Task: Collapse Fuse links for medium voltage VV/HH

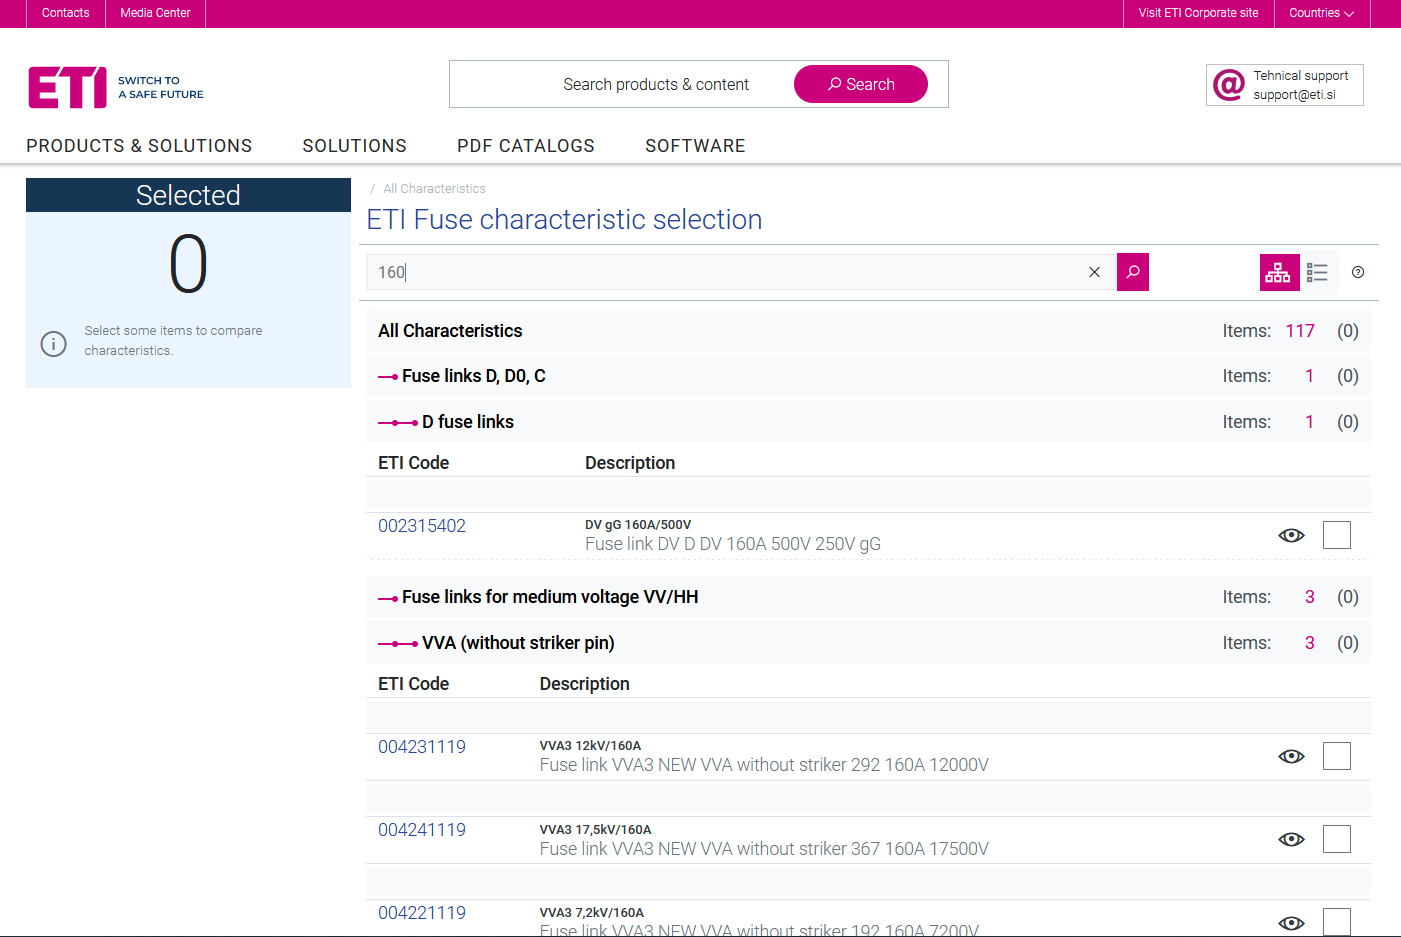Action: pos(388,598)
